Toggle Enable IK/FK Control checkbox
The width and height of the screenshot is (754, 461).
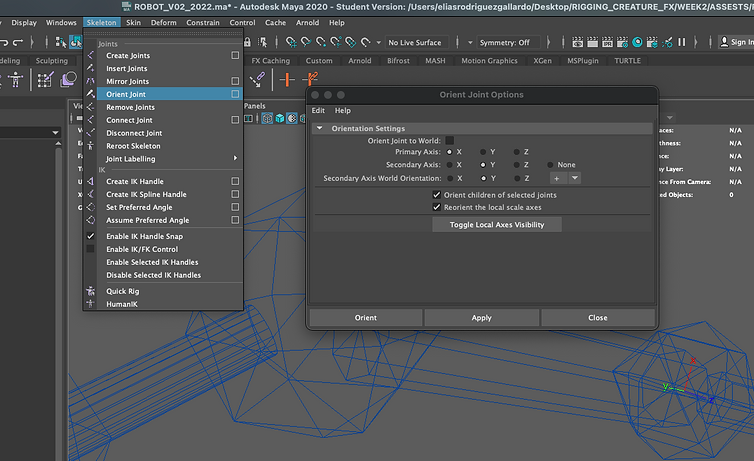tap(90, 249)
